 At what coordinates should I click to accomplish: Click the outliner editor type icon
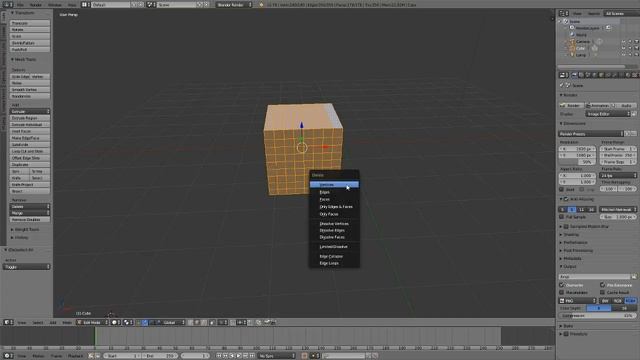(x=564, y=13)
